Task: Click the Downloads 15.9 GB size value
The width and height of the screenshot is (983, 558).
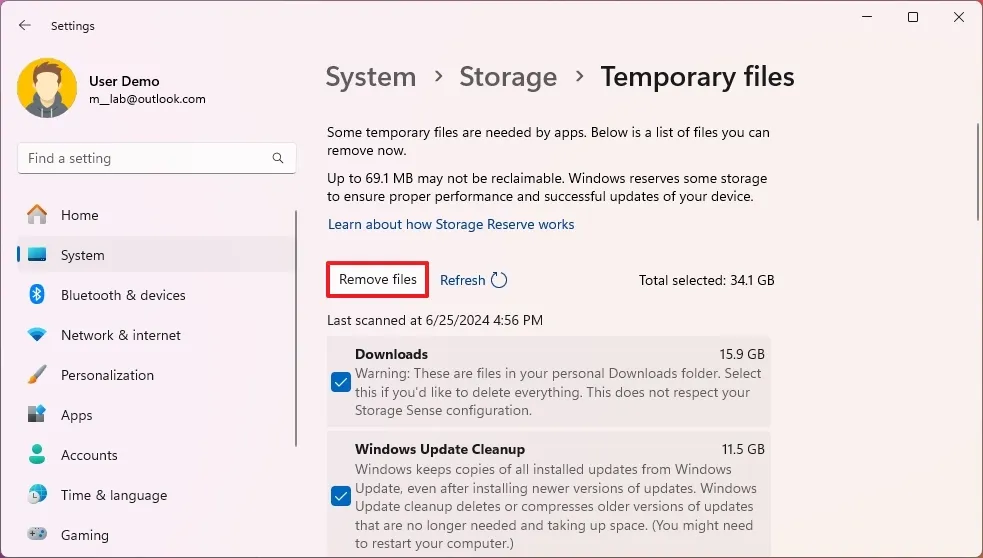Action: [742, 354]
